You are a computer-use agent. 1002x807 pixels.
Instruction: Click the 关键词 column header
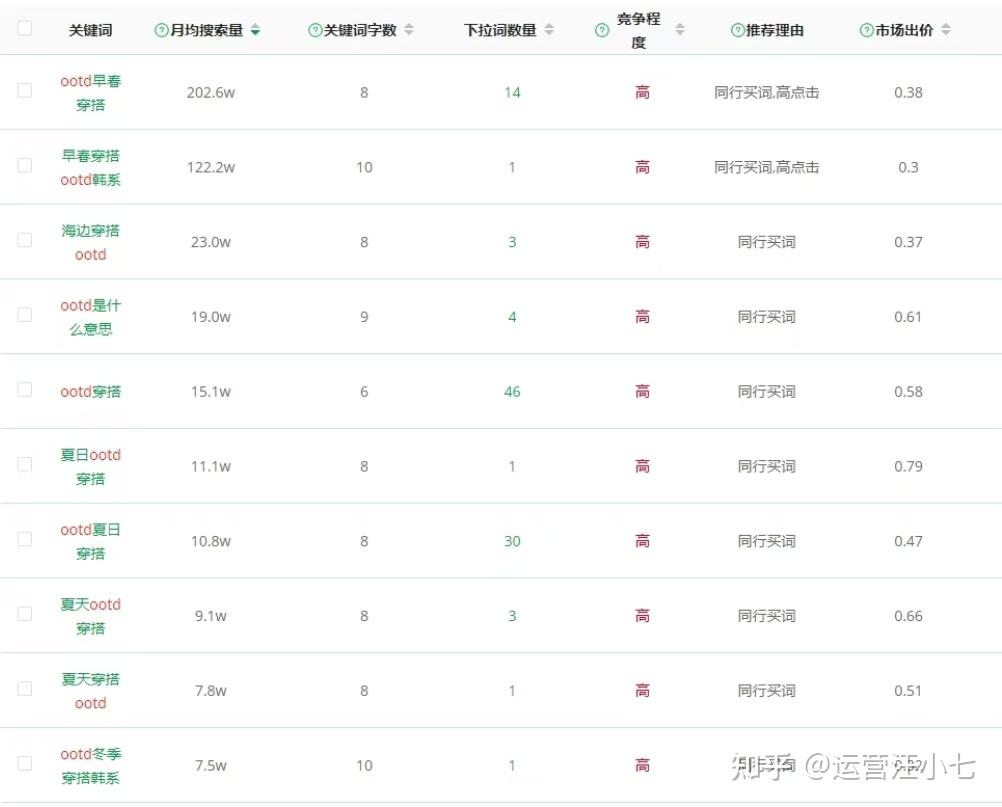pyautogui.click(x=90, y=30)
